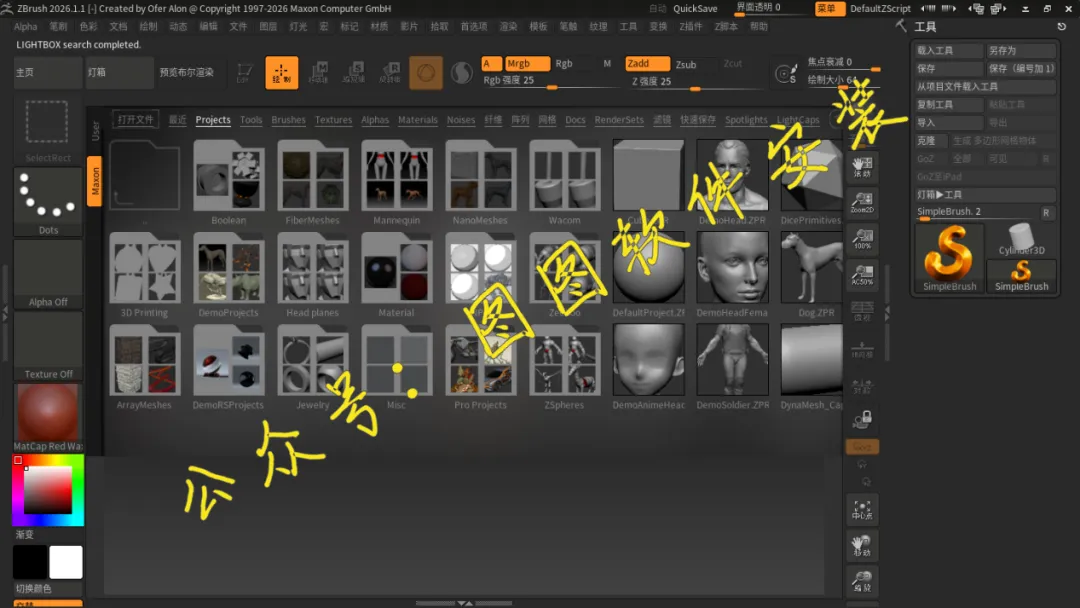Click the Zoom2D icon

[862, 202]
